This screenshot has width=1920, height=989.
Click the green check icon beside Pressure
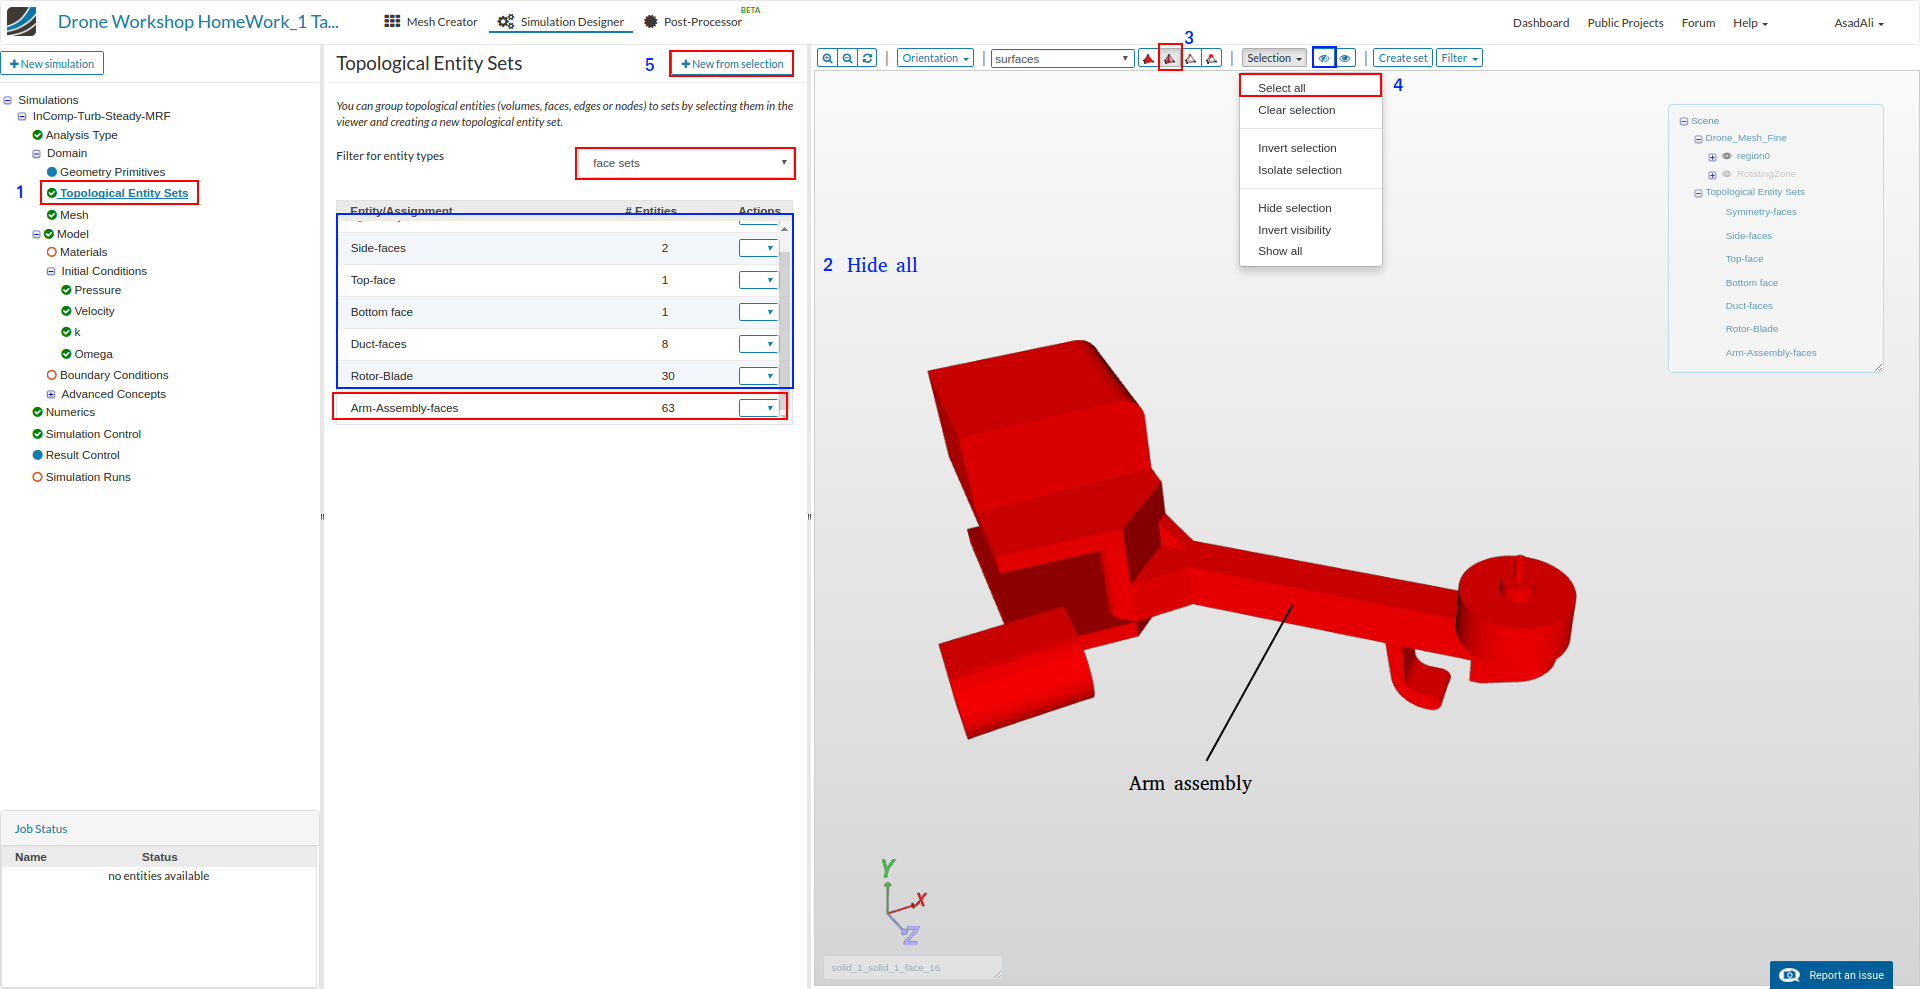(x=66, y=290)
